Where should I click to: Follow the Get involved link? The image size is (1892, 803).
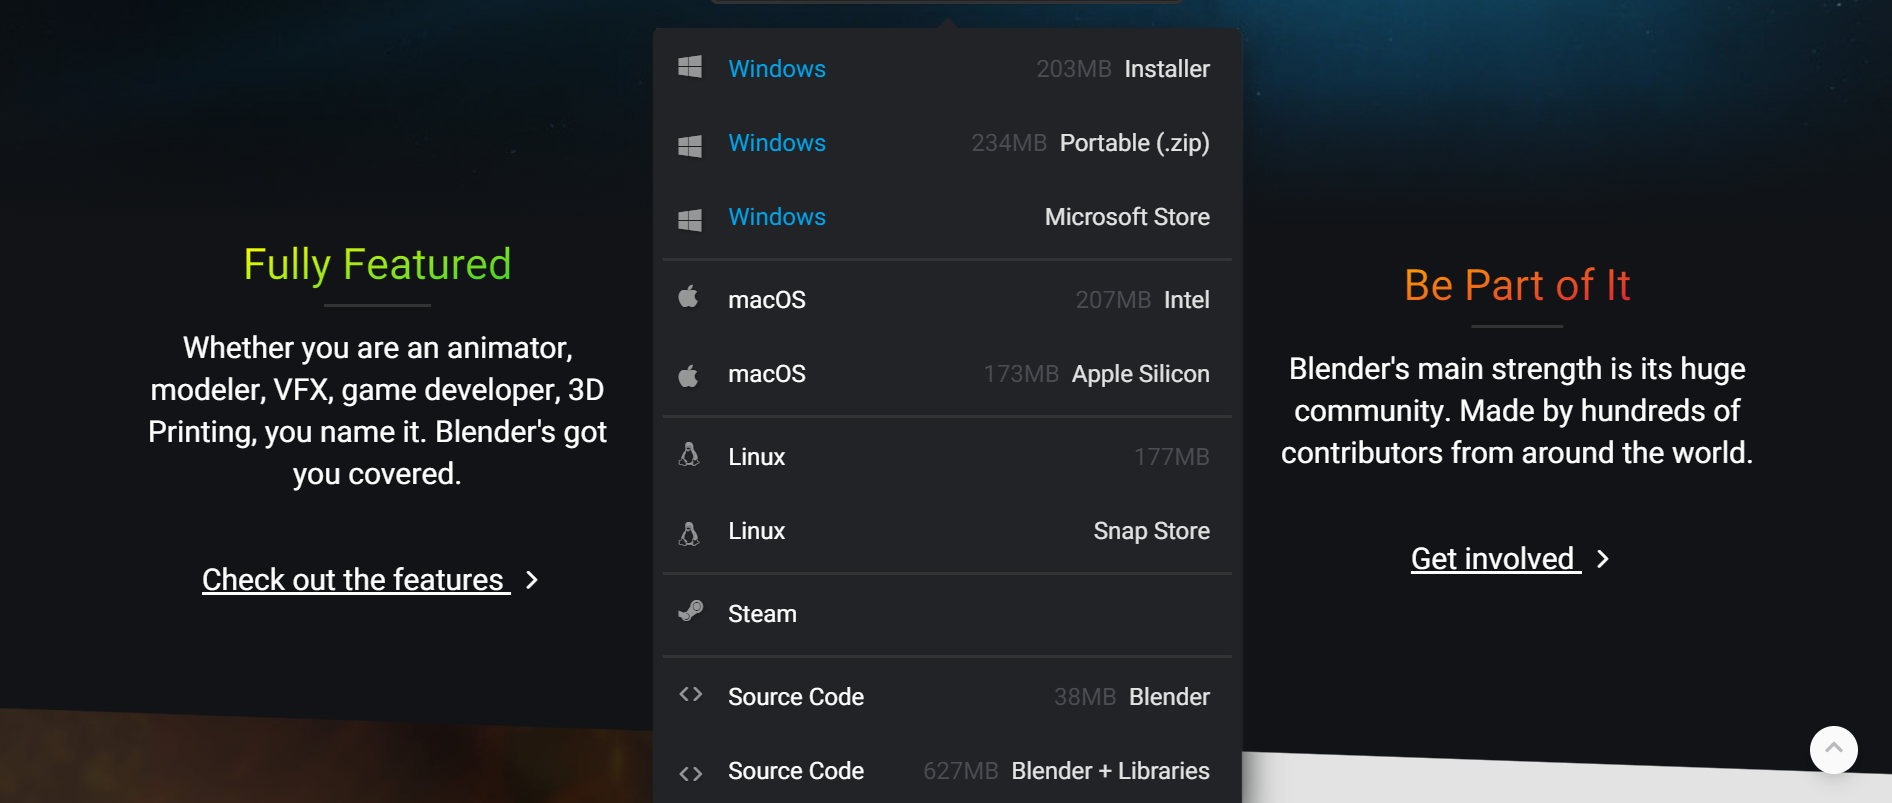[x=1495, y=559]
